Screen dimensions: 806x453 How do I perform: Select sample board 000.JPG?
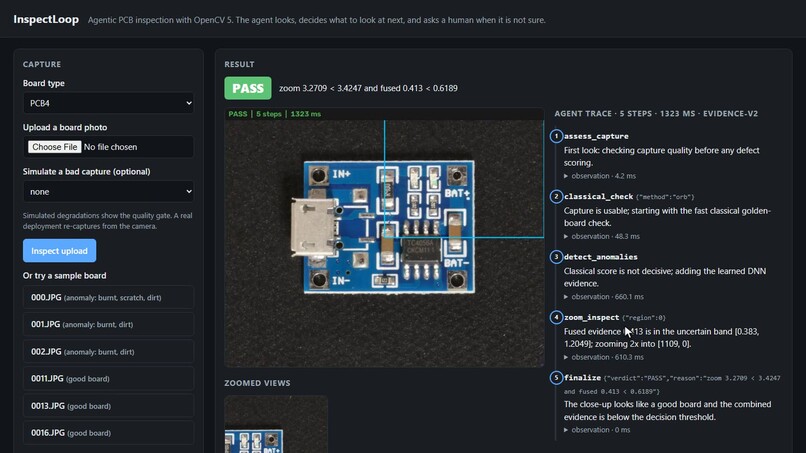point(108,297)
